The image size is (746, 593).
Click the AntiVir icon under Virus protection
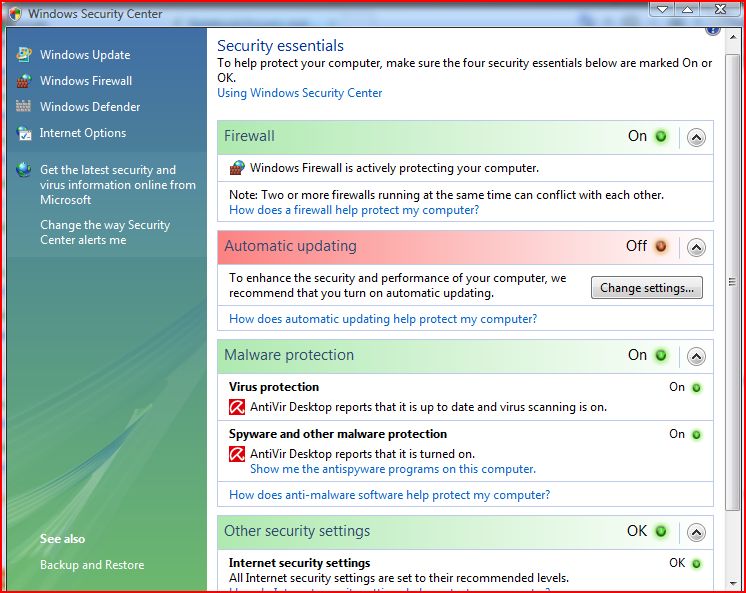237,407
